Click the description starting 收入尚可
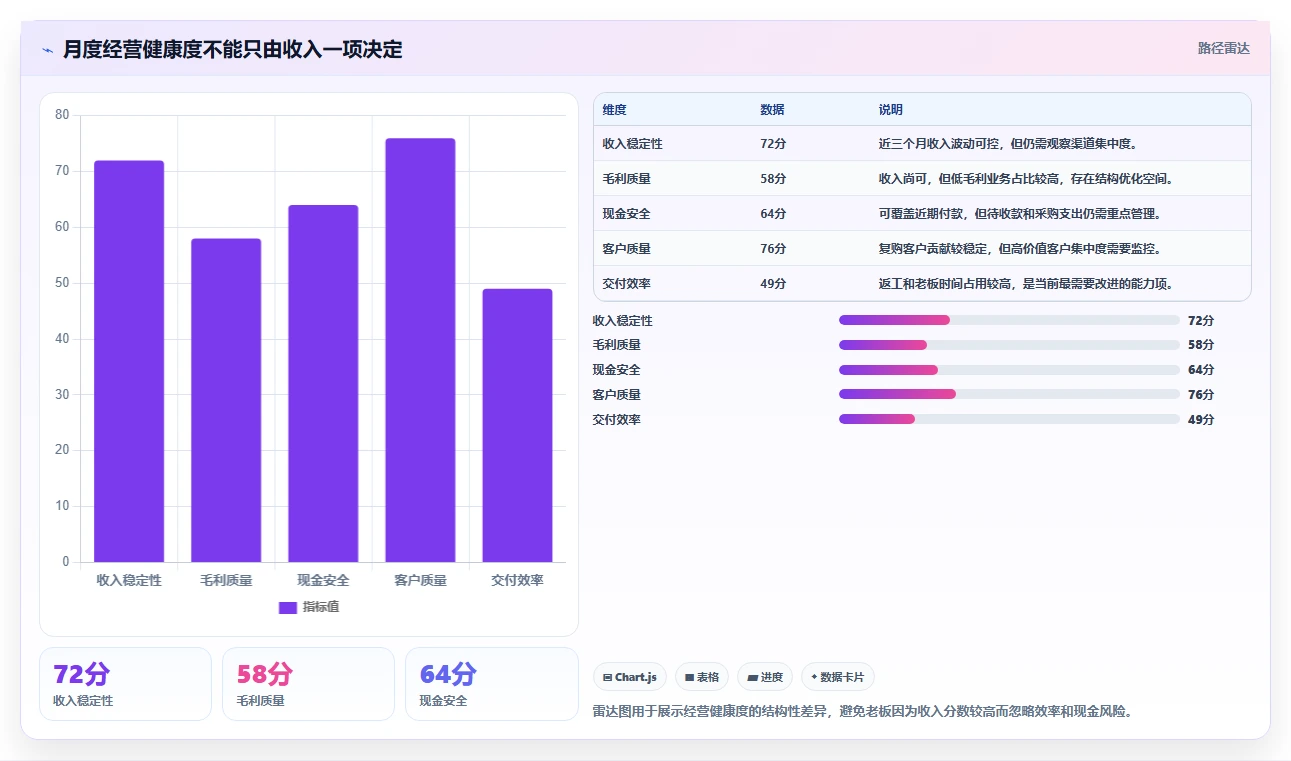 coord(1026,179)
